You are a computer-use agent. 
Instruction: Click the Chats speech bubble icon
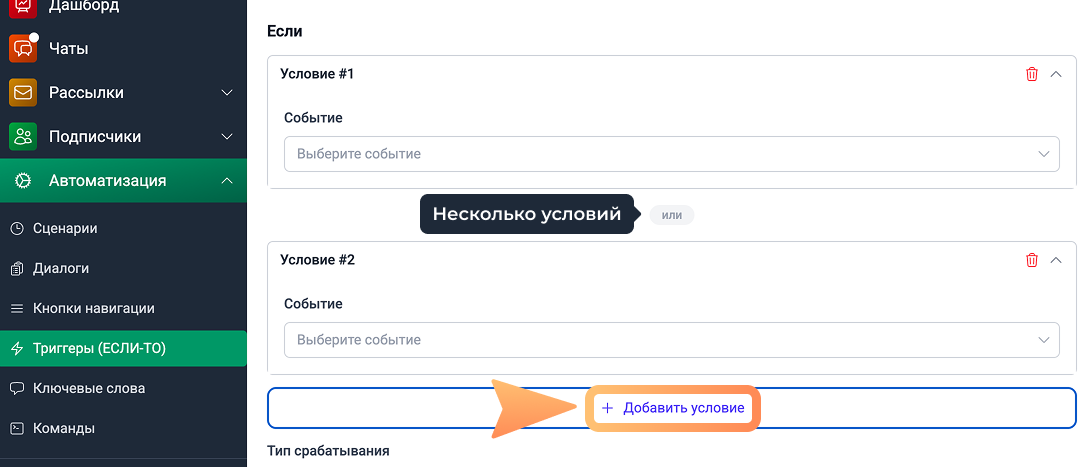[23, 49]
